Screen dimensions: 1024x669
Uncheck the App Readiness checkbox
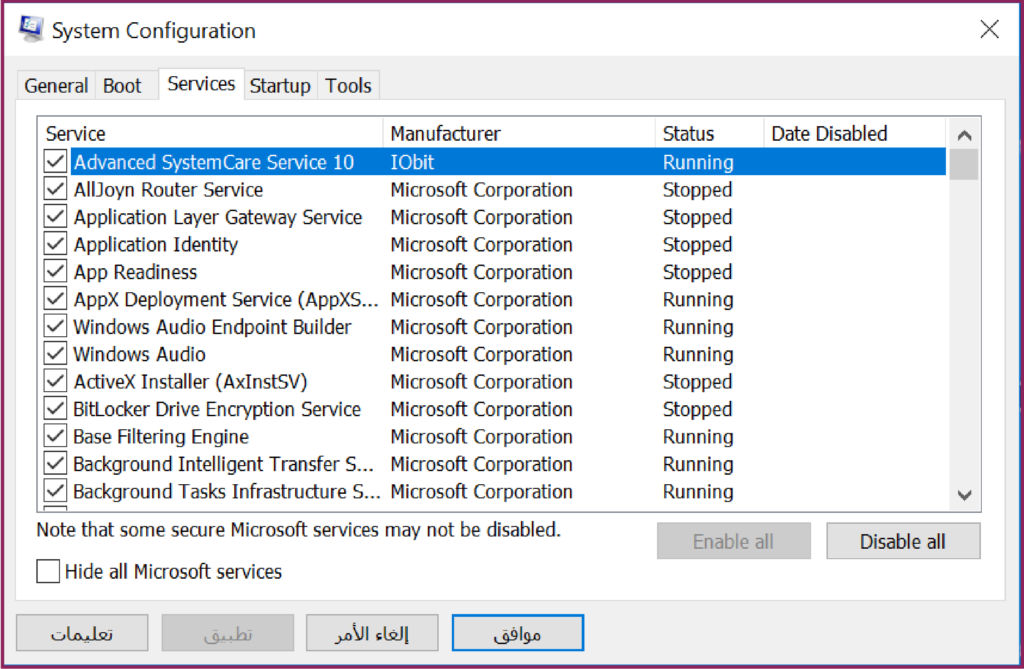click(56, 271)
